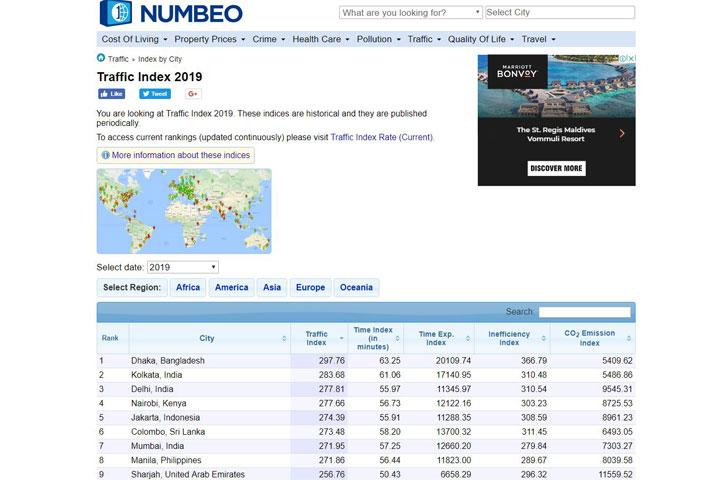Select the Oceania region tab
Viewport: 720px width, 480px height.
[x=356, y=288]
